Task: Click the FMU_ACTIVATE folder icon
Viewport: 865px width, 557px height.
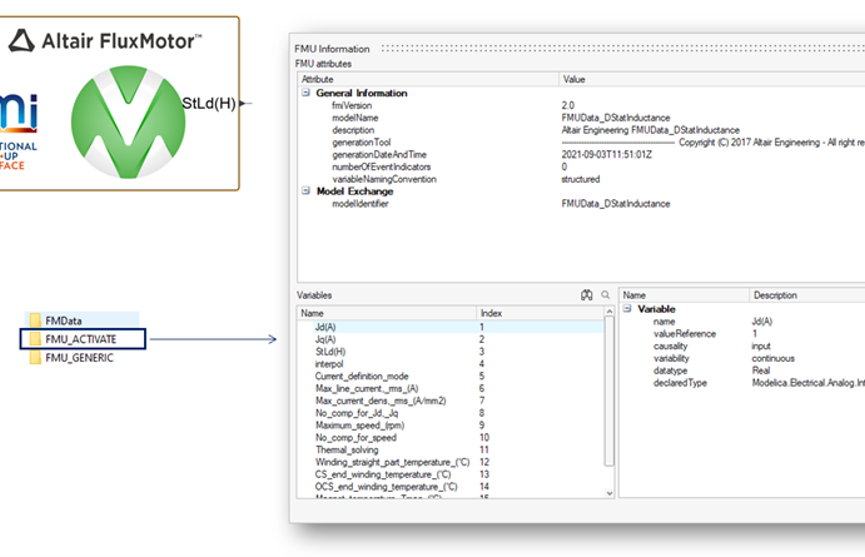Action: click(x=35, y=339)
